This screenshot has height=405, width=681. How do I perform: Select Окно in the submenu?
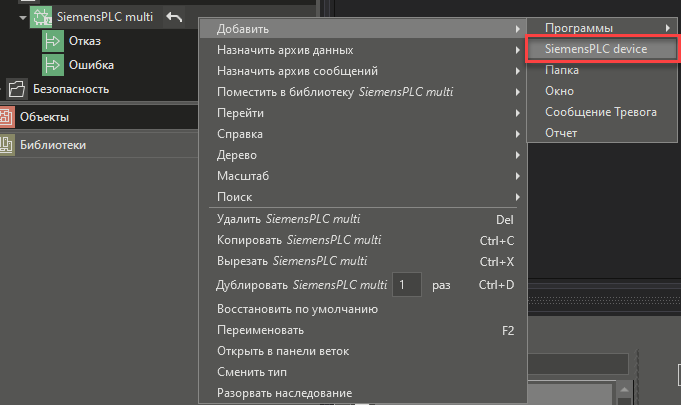pyautogui.click(x=602, y=91)
